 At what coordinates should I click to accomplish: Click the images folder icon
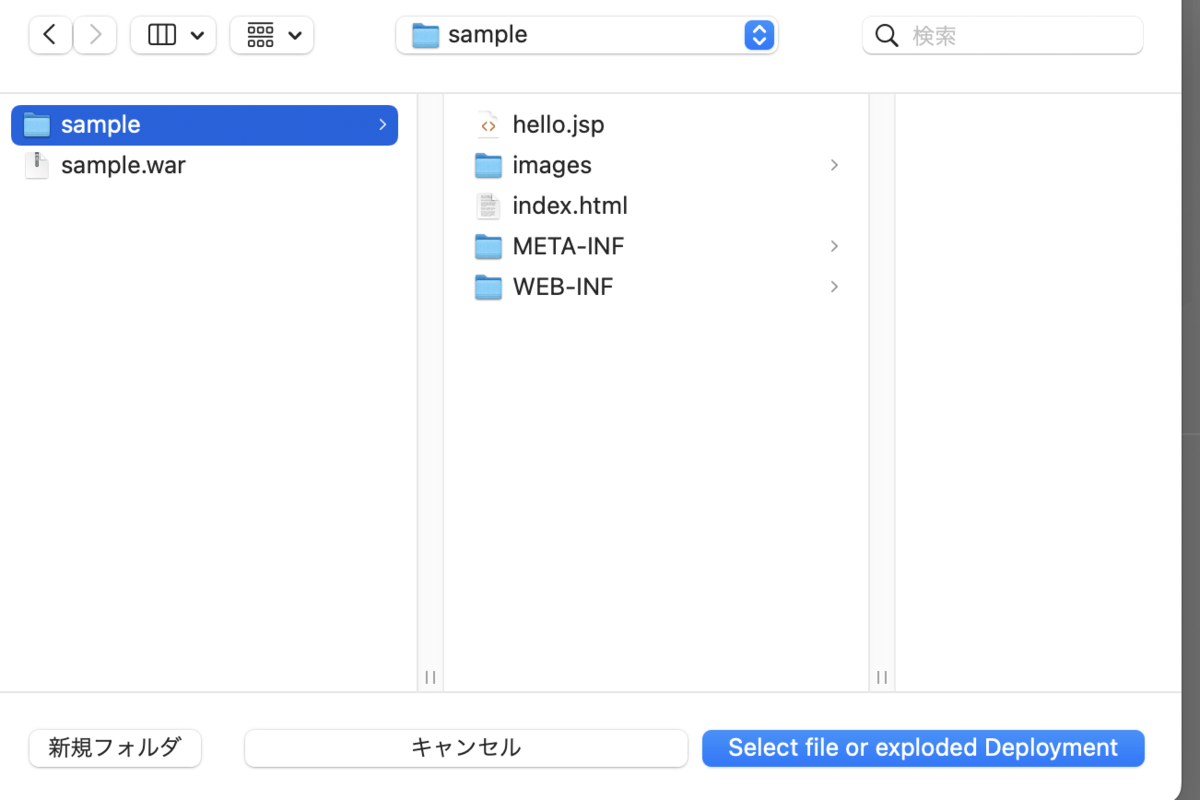[x=488, y=165]
